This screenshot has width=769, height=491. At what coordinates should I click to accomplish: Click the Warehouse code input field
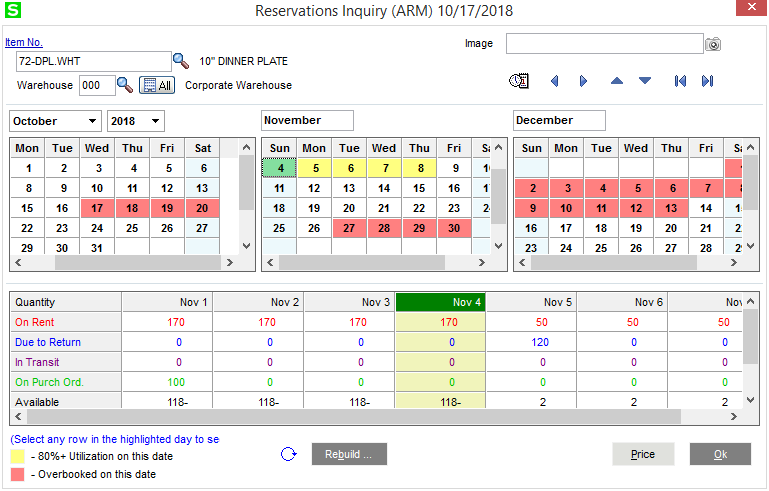(97, 85)
